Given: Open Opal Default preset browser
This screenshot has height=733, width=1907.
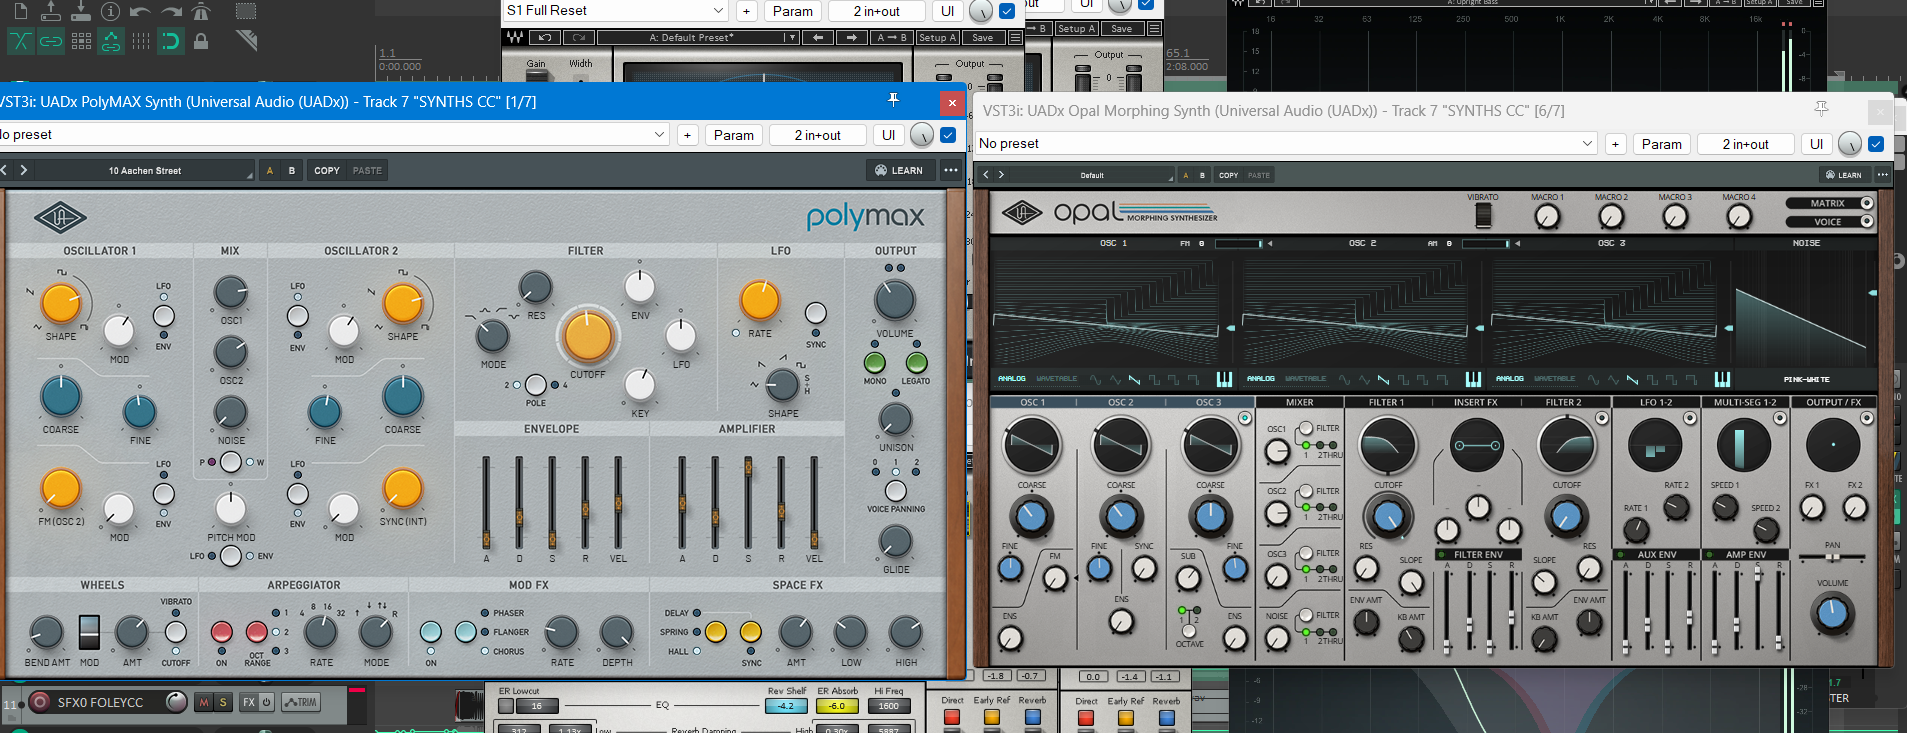Looking at the screenshot, I should pyautogui.click(x=1093, y=175).
